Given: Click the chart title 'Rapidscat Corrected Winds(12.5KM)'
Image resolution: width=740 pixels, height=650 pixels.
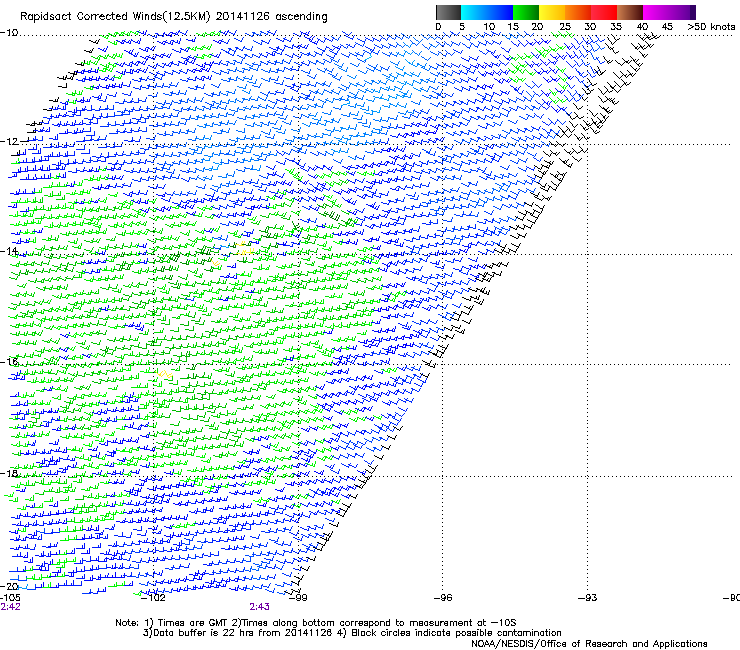Looking at the screenshot, I should pyautogui.click(x=115, y=16).
